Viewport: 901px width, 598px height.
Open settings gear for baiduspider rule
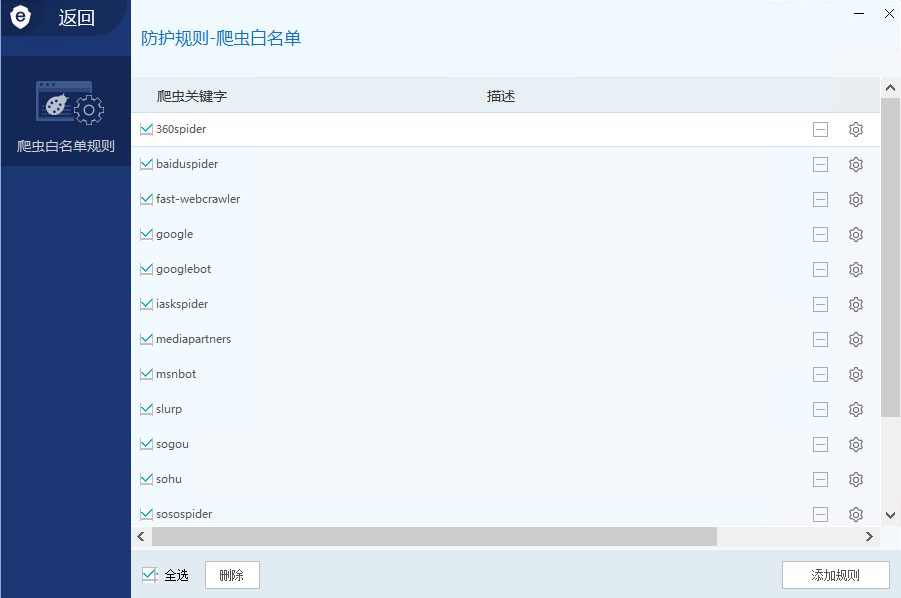tap(855, 164)
